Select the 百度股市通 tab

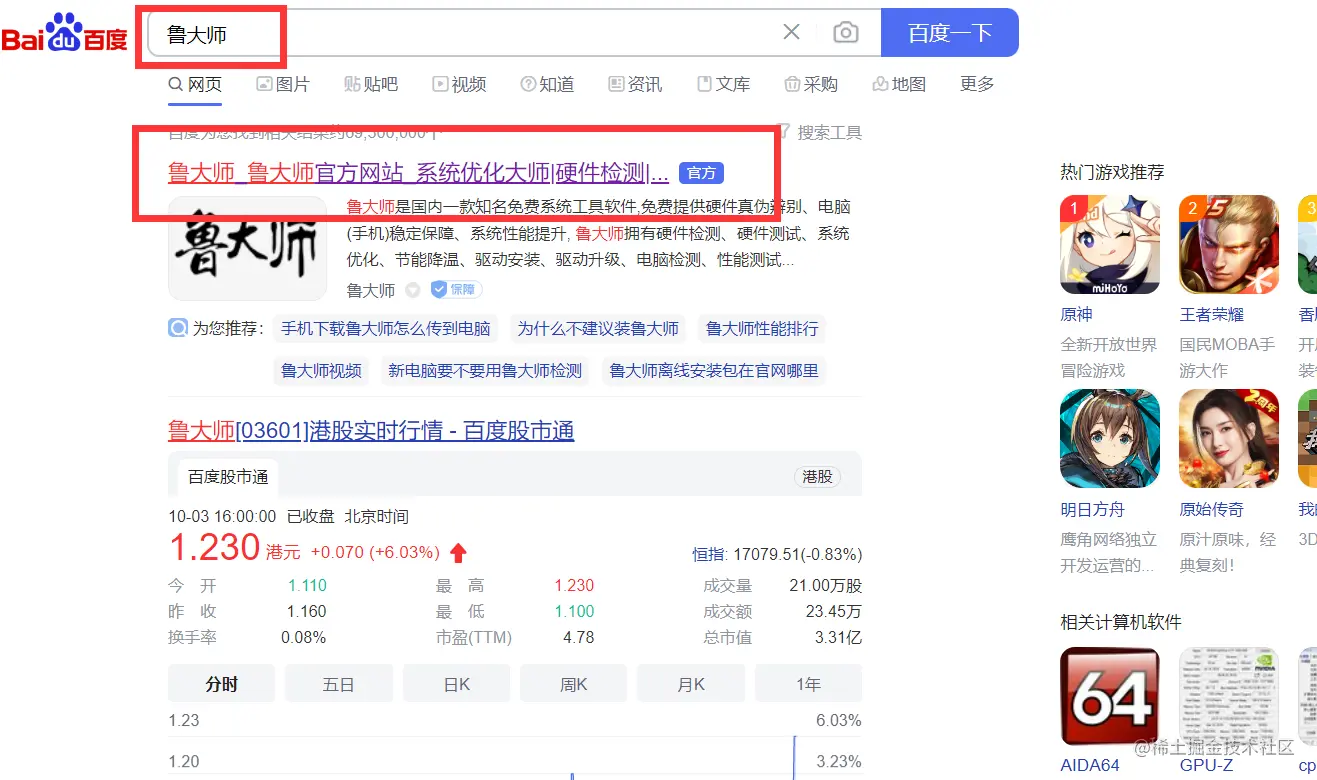coord(229,477)
